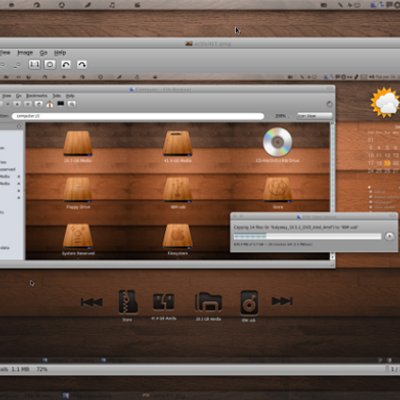400x400 pixels.
Task: Click the zoom out magnifier in viewer toolbar
Action: point(17,65)
